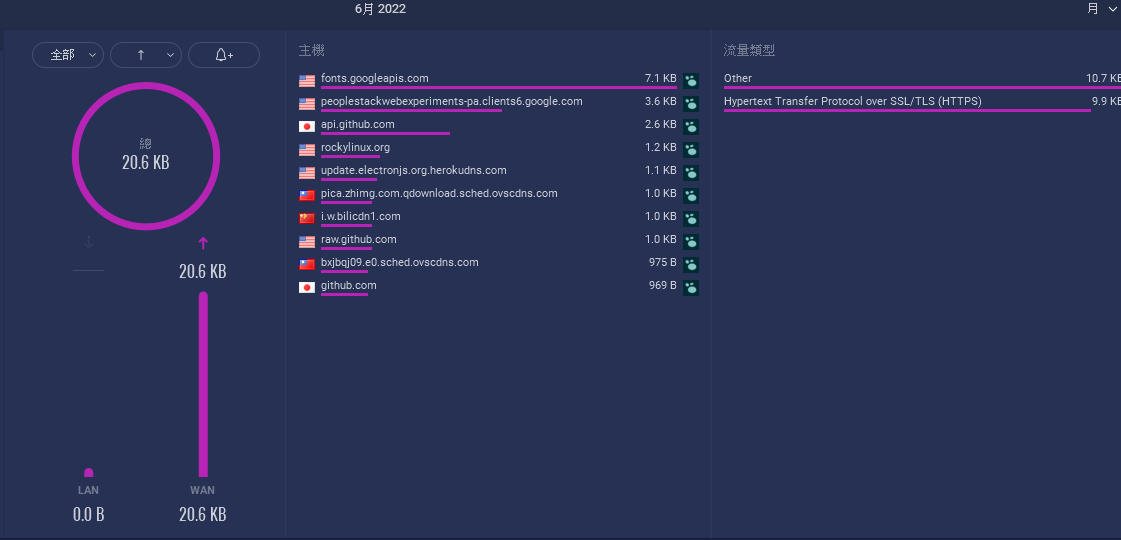
Task: Click the total 20.6 KB usage ring
Action: coord(146,156)
